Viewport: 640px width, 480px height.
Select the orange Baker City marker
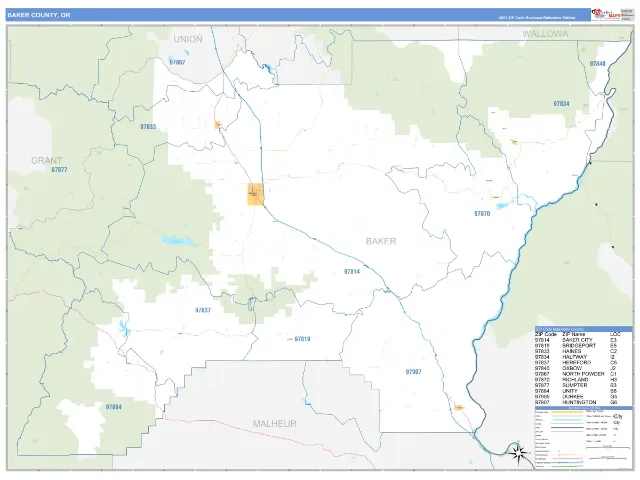(256, 194)
